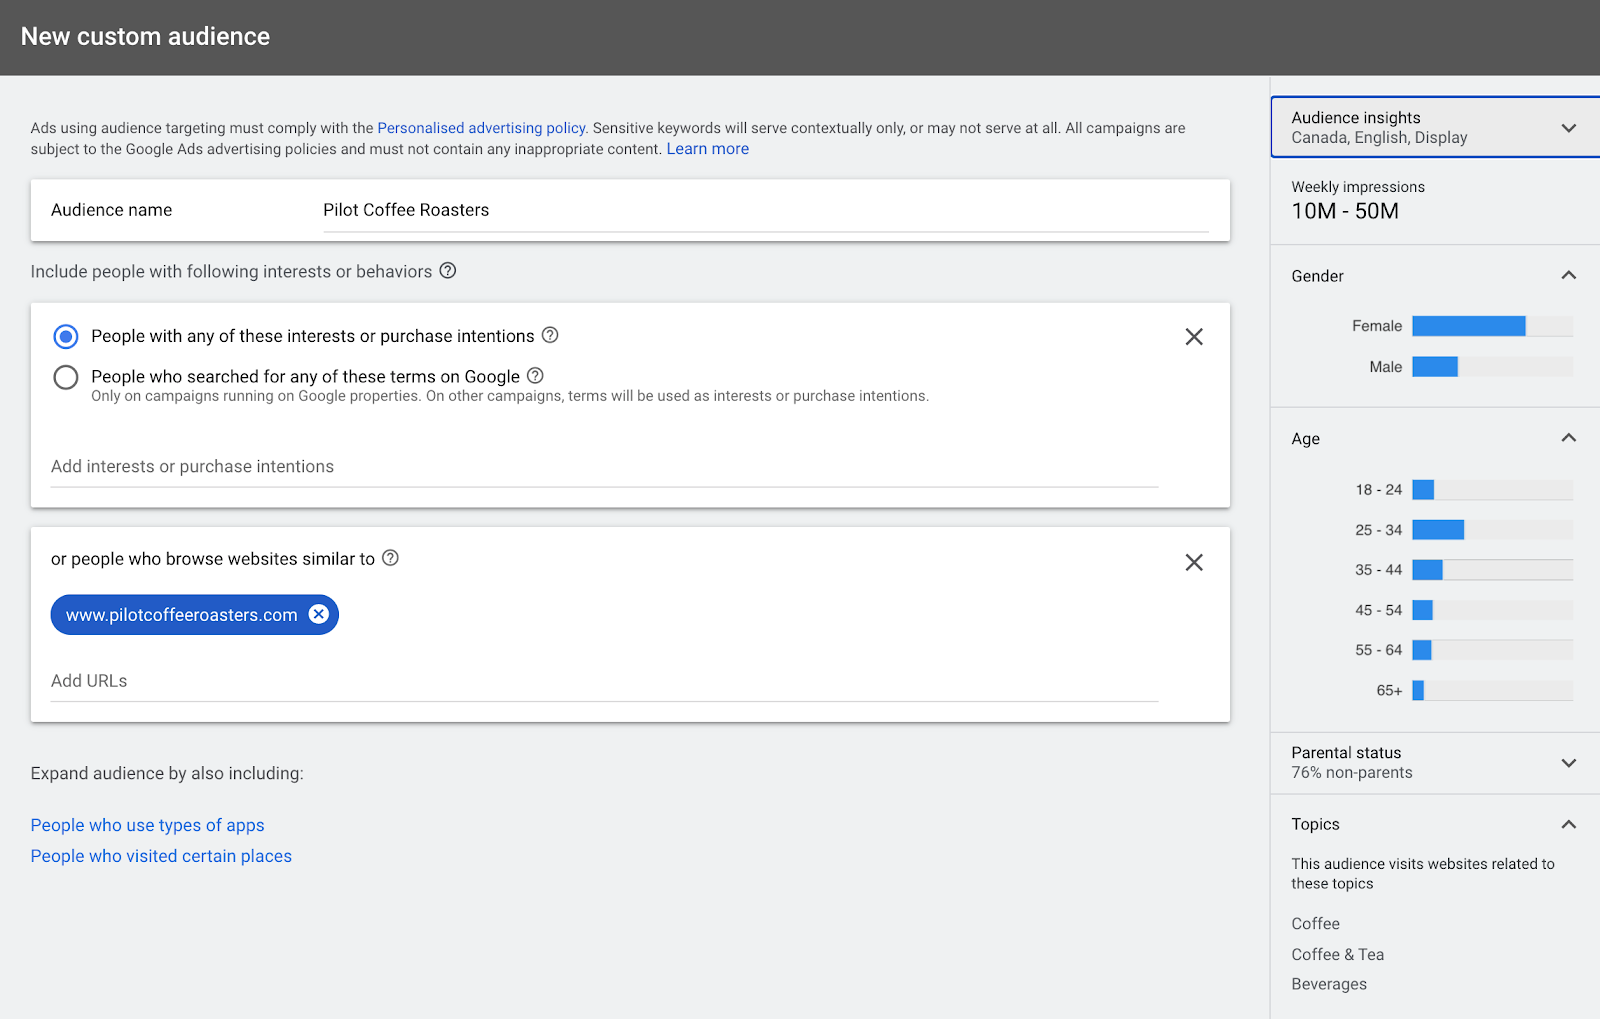Viewport: 1600px width, 1019px height.
Task: Click People who use types of apps
Action: coord(148,825)
